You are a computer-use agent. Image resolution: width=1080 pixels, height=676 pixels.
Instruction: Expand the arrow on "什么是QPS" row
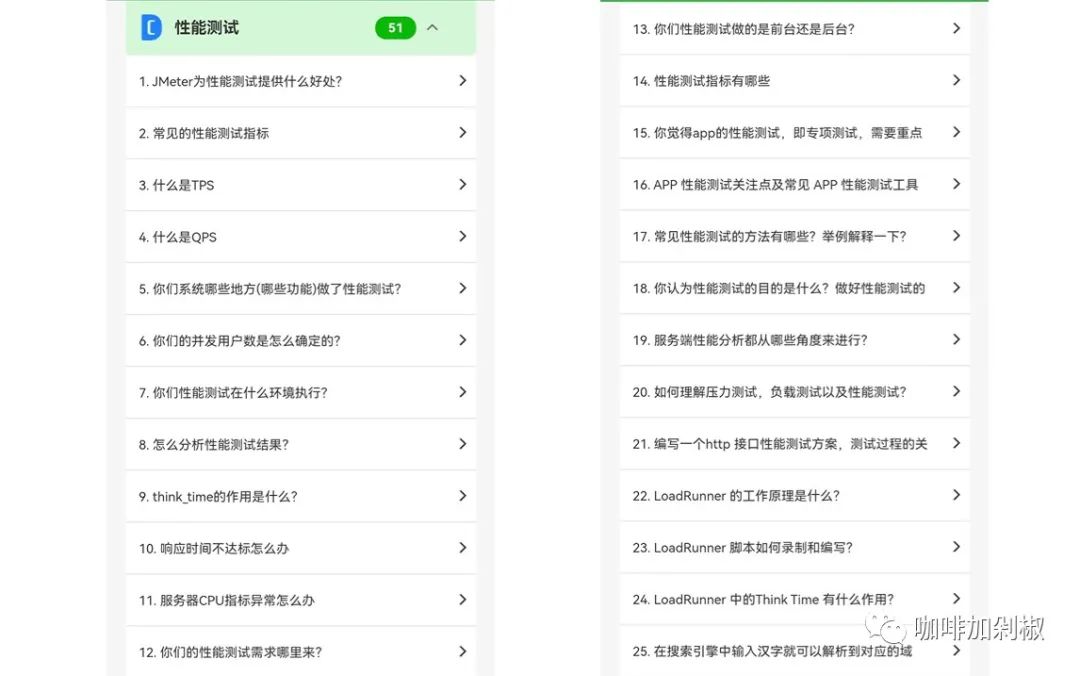tap(462, 236)
